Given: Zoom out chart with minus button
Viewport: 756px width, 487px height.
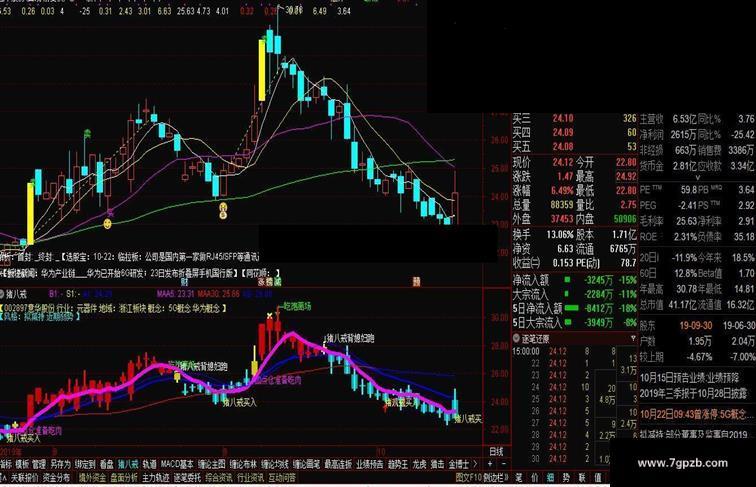Looking at the screenshot, I should (503, 464).
